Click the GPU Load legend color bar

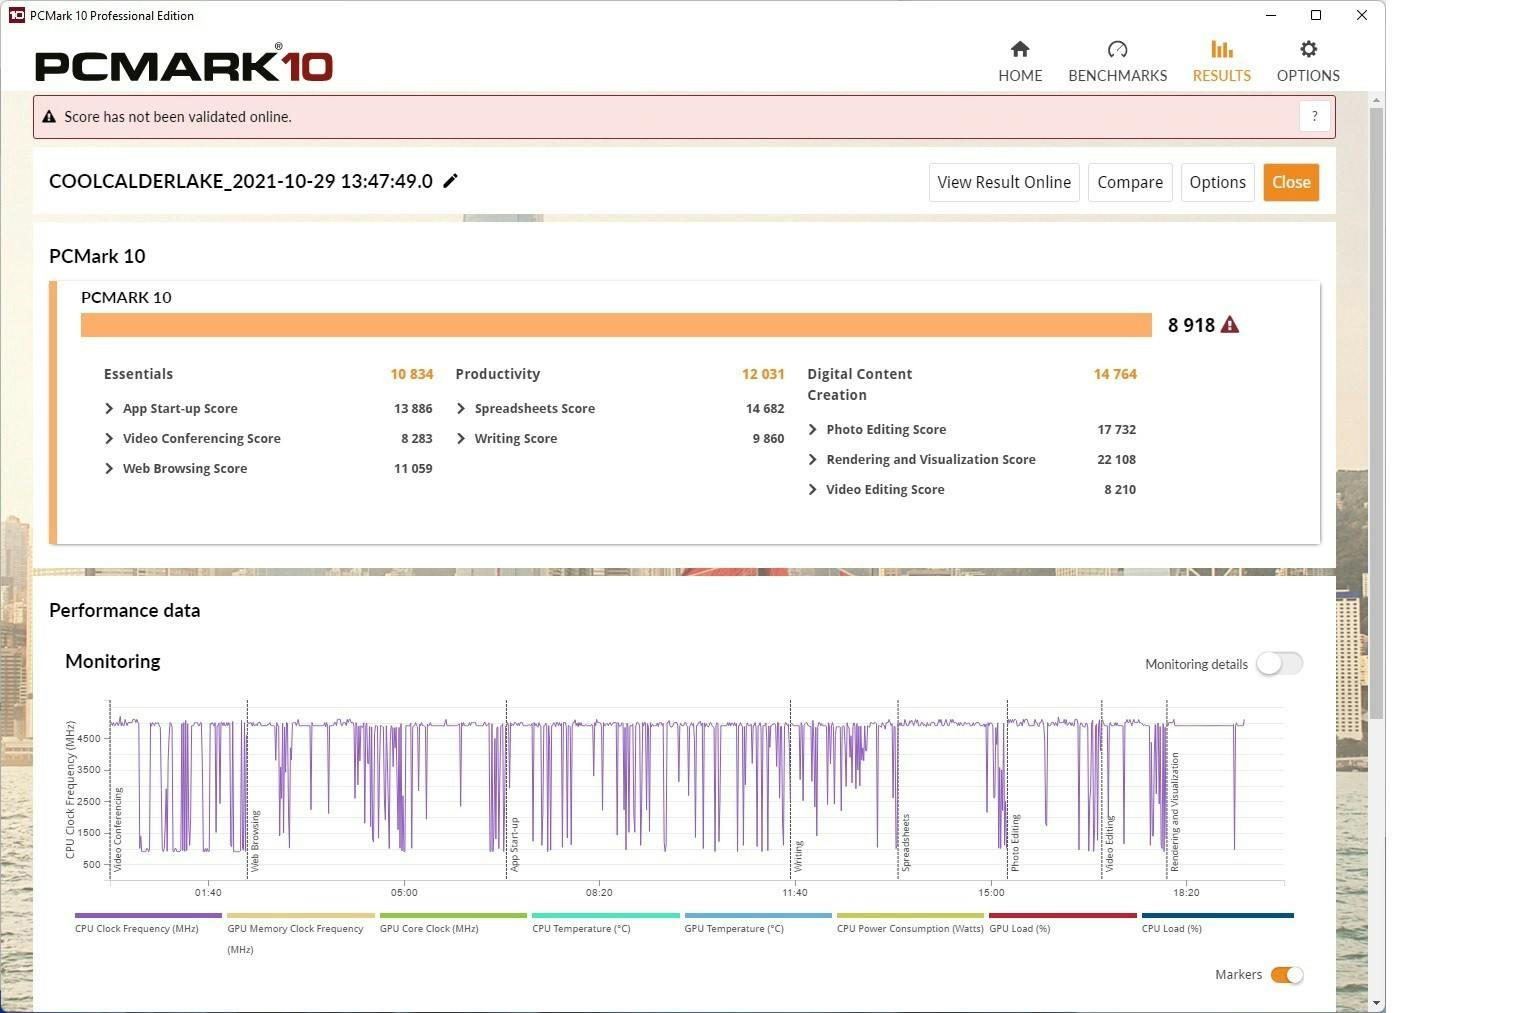pyautogui.click(x=1062, y=915)
